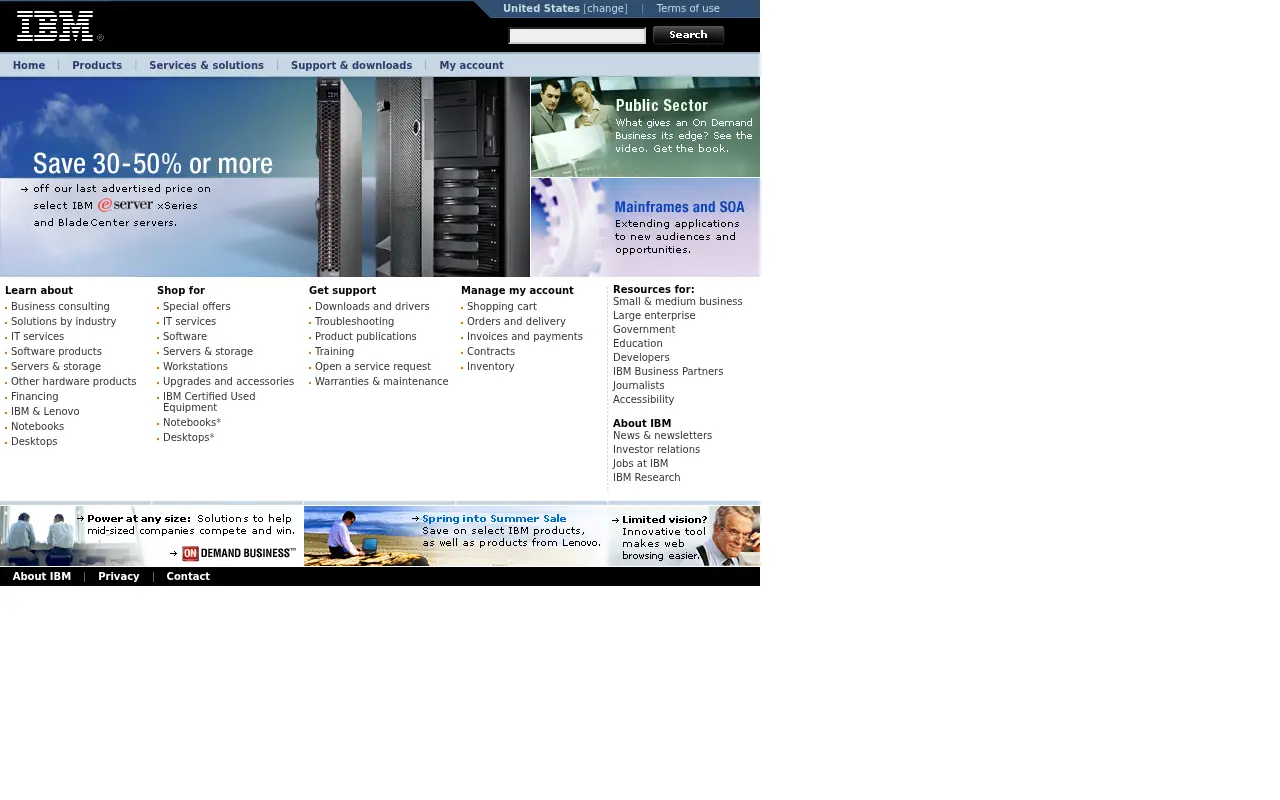Open Solutions by industry link
Viewport: 1280px width, 800px height.
(63, 322)
